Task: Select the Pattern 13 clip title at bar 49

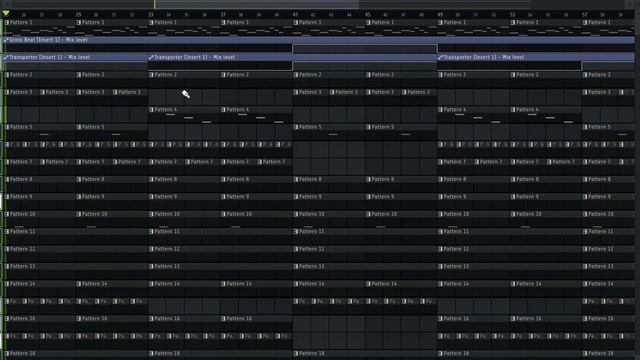Action: pyautogui.click(x=456, y=266)
